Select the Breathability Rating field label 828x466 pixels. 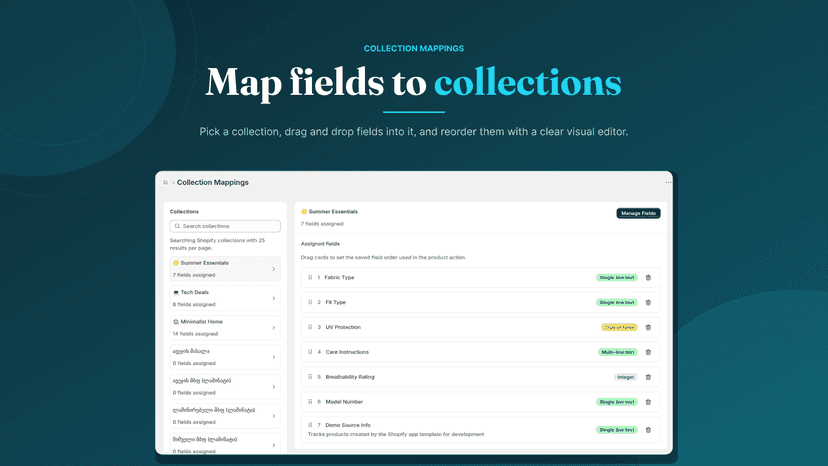click(350, 377)
